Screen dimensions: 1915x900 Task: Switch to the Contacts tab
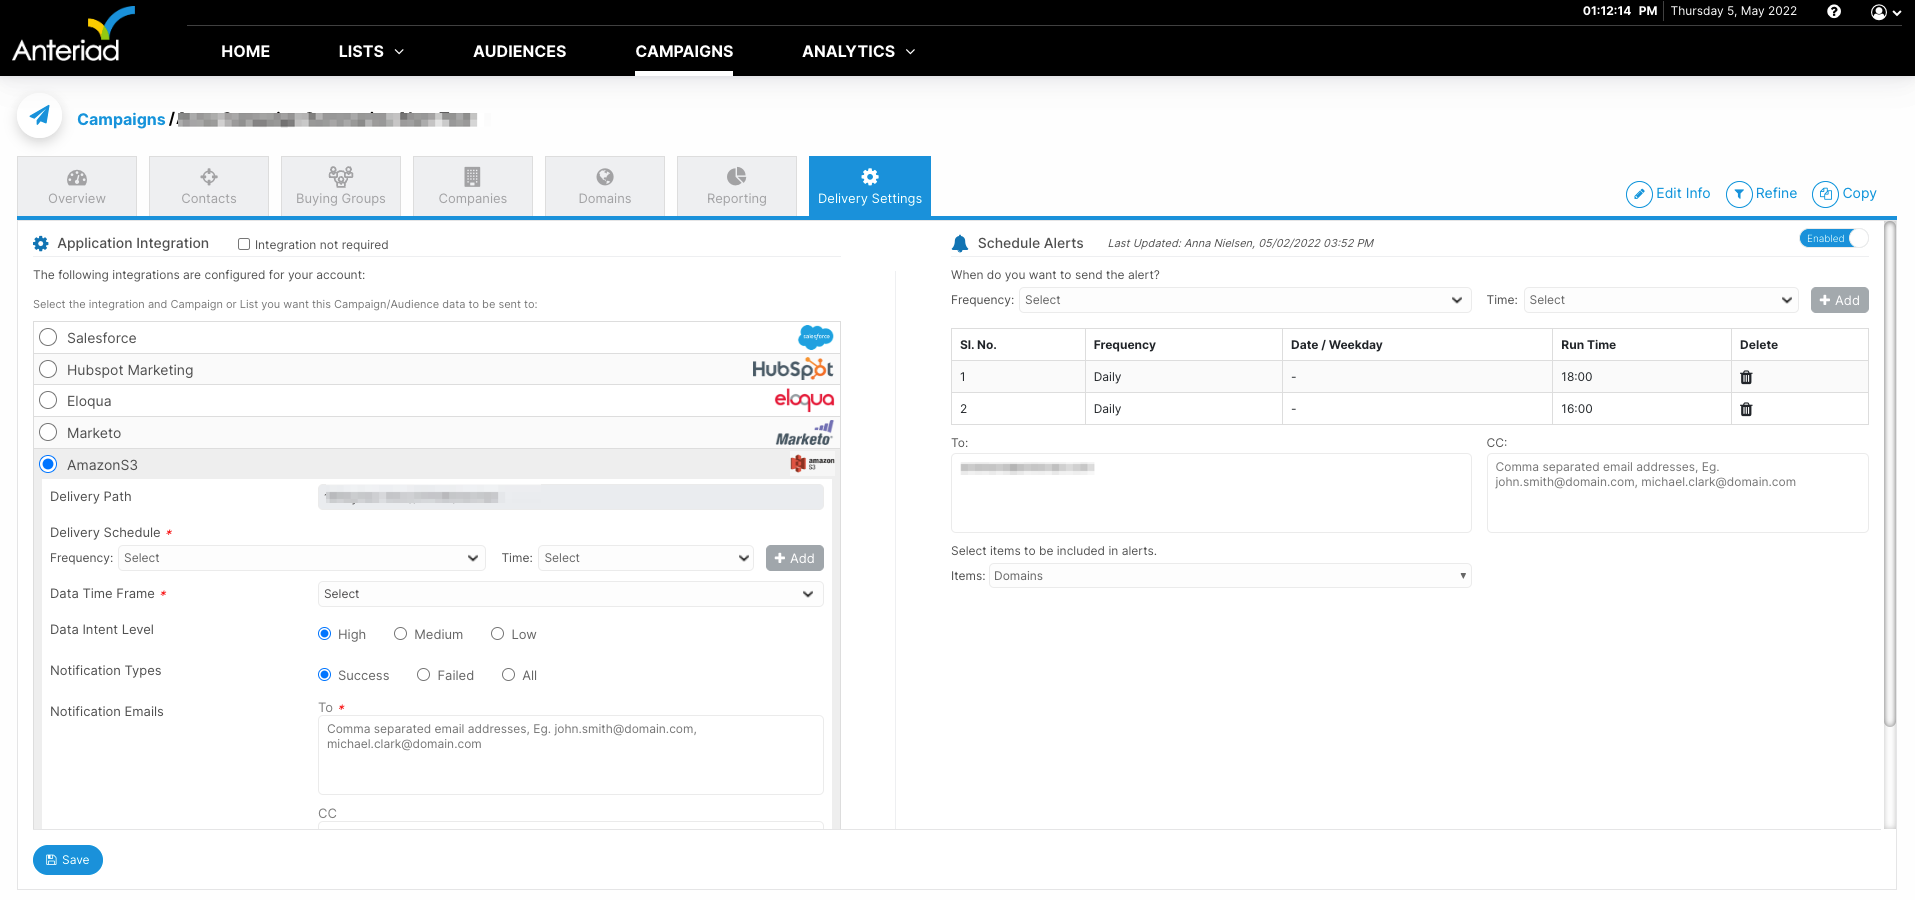209,186
